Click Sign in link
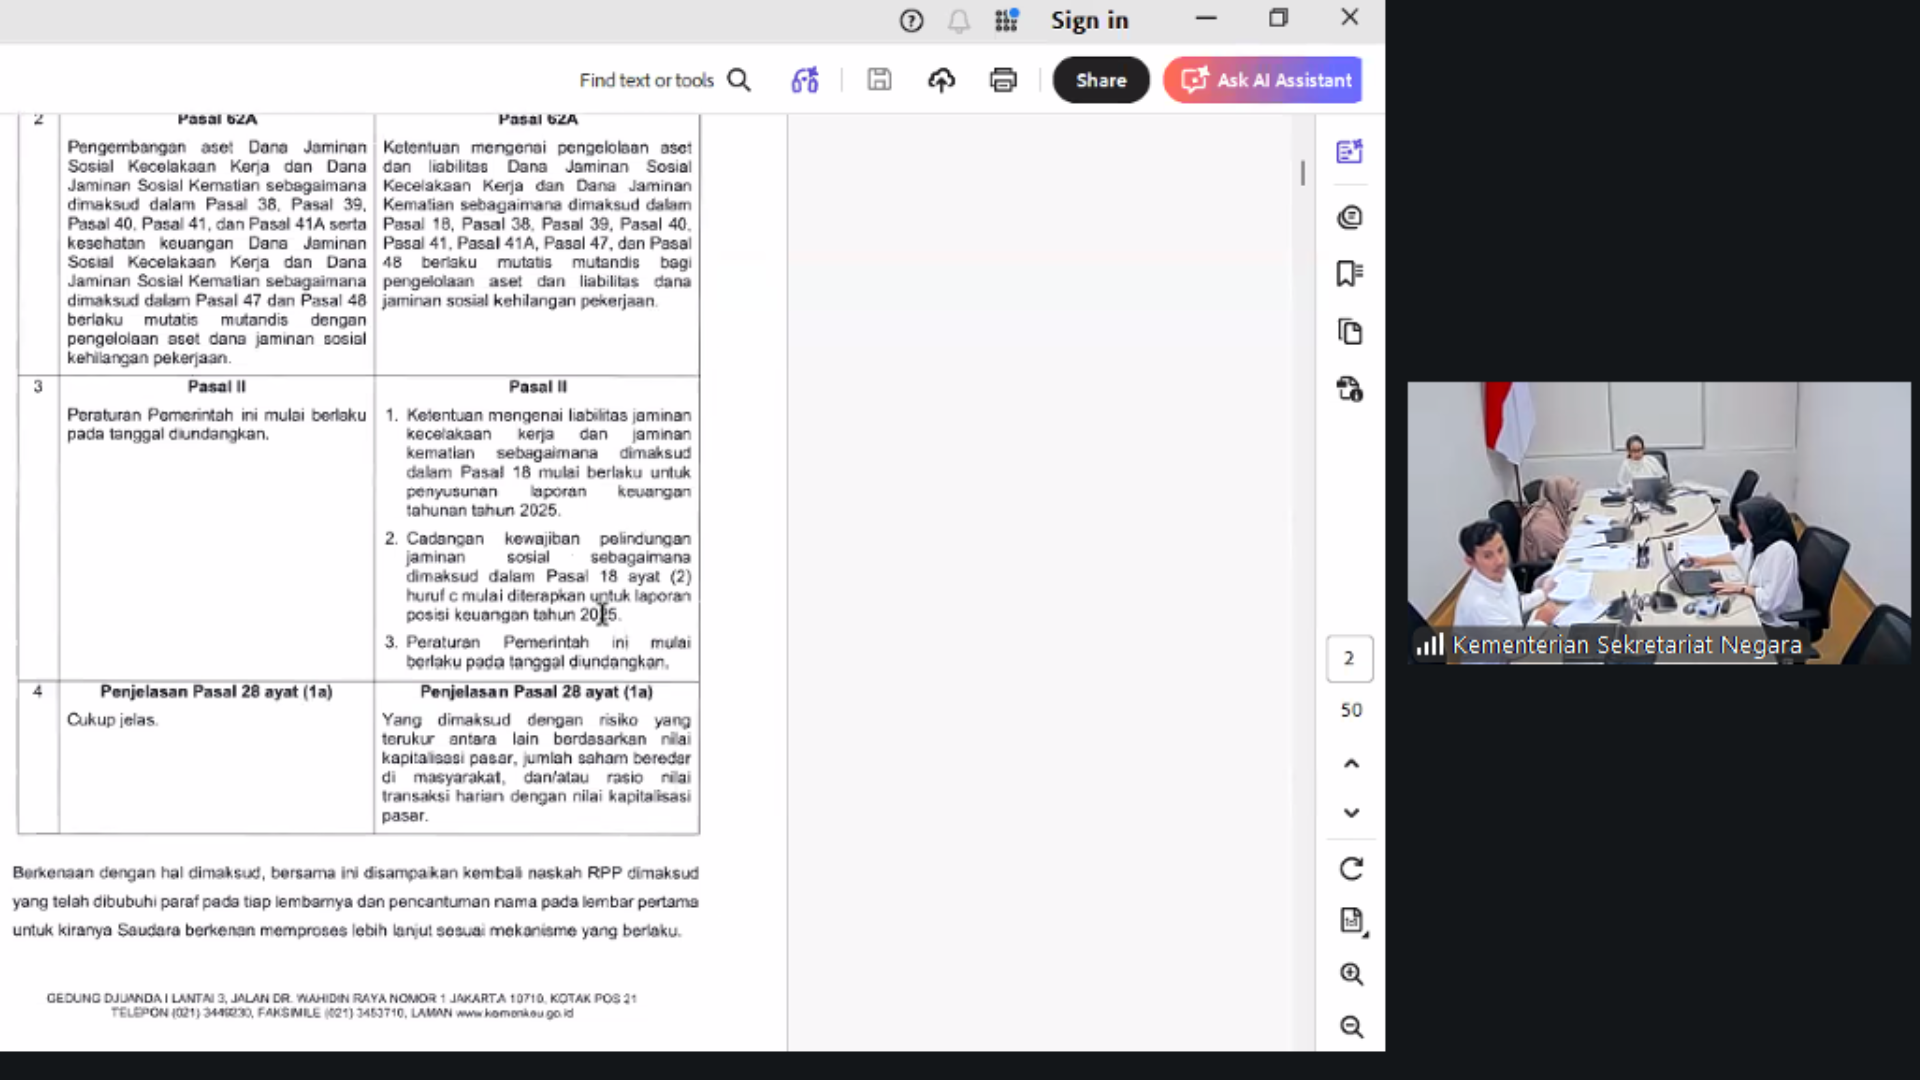The width and height of the screenshot is (1920, 1080). [1089, 20]
